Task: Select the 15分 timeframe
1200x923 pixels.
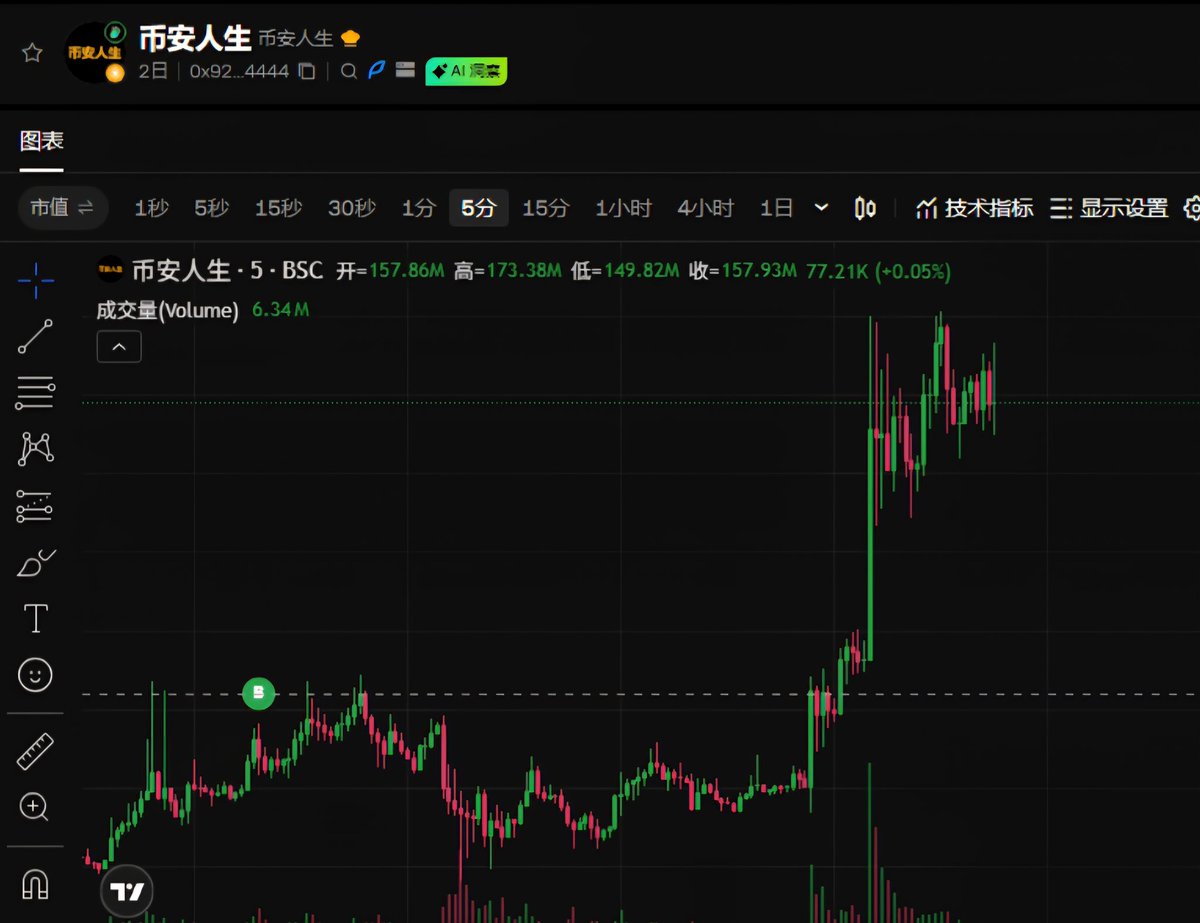Action: (546, 208)
